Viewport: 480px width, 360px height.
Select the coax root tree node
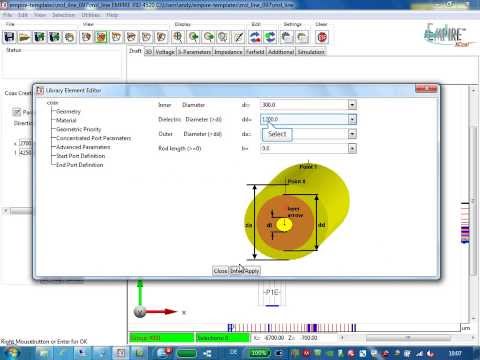(53, 103)
